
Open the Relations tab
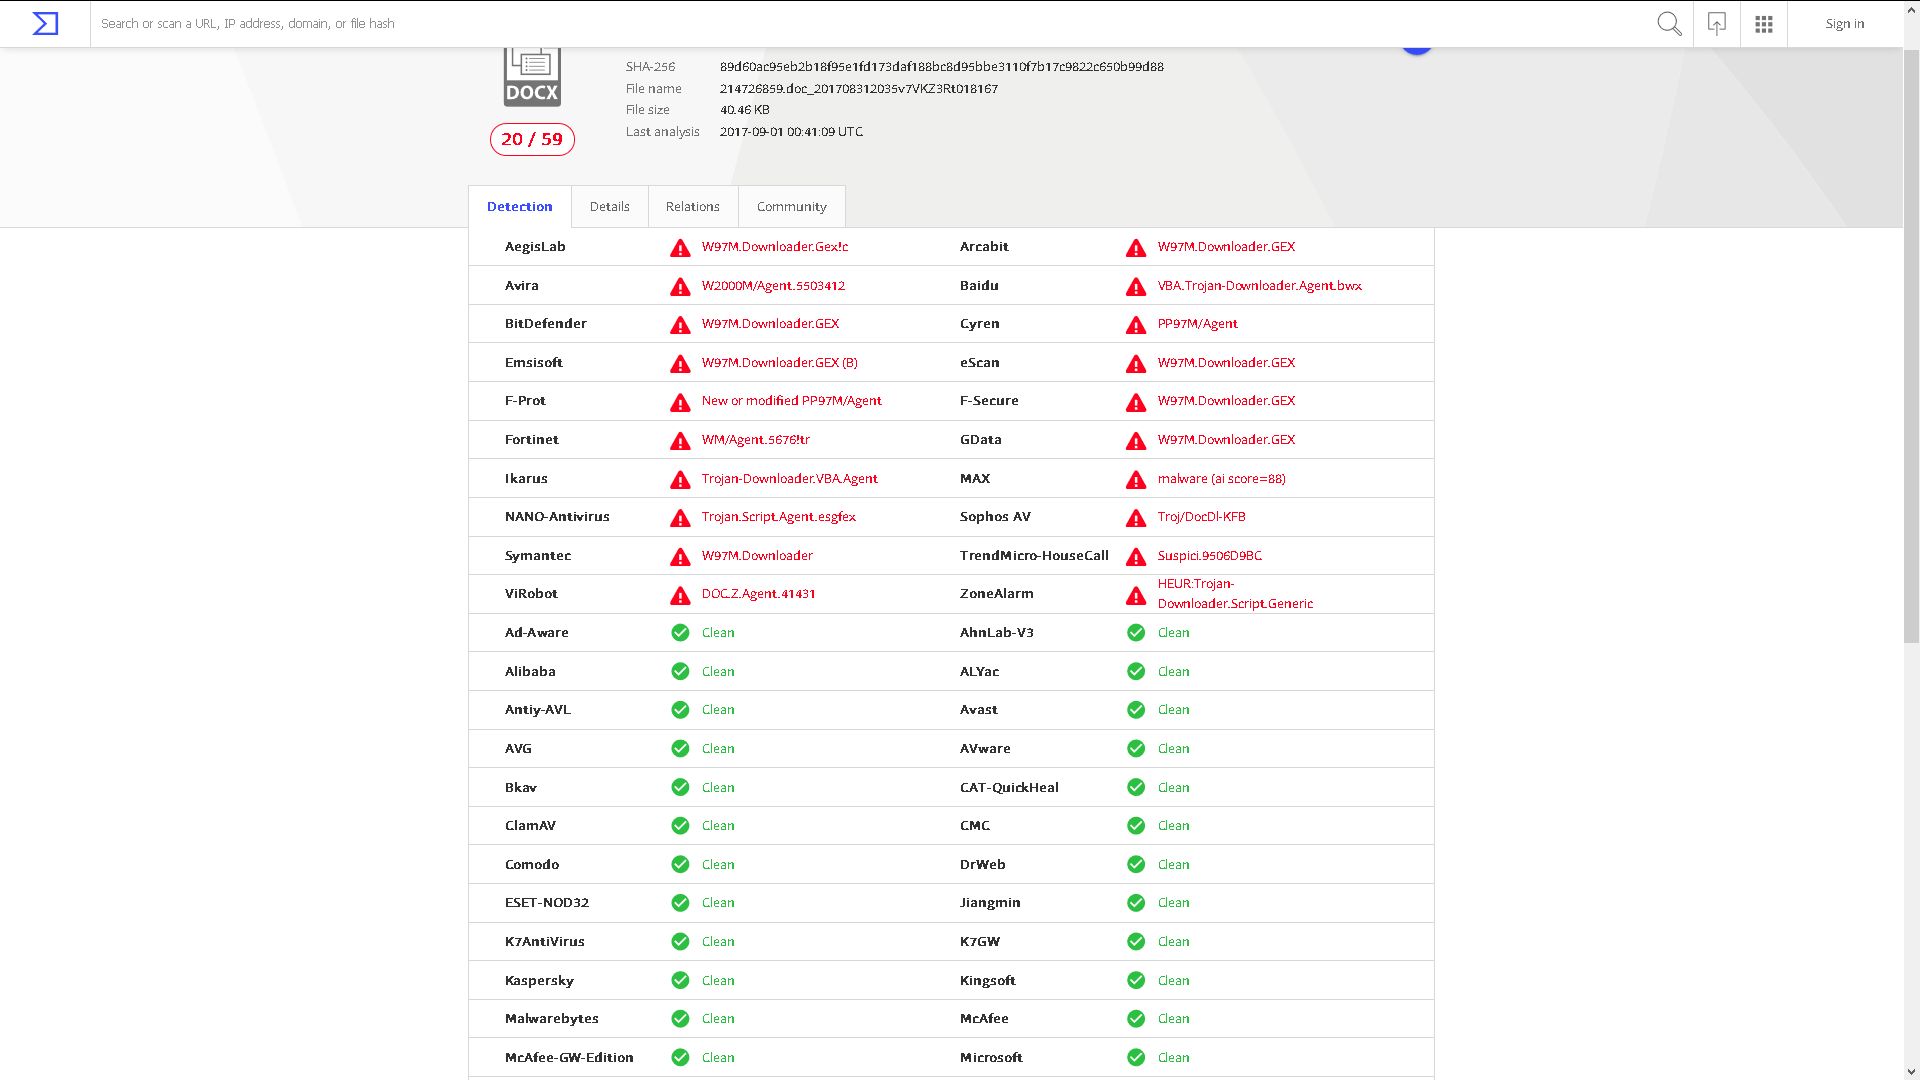(693, 207)
